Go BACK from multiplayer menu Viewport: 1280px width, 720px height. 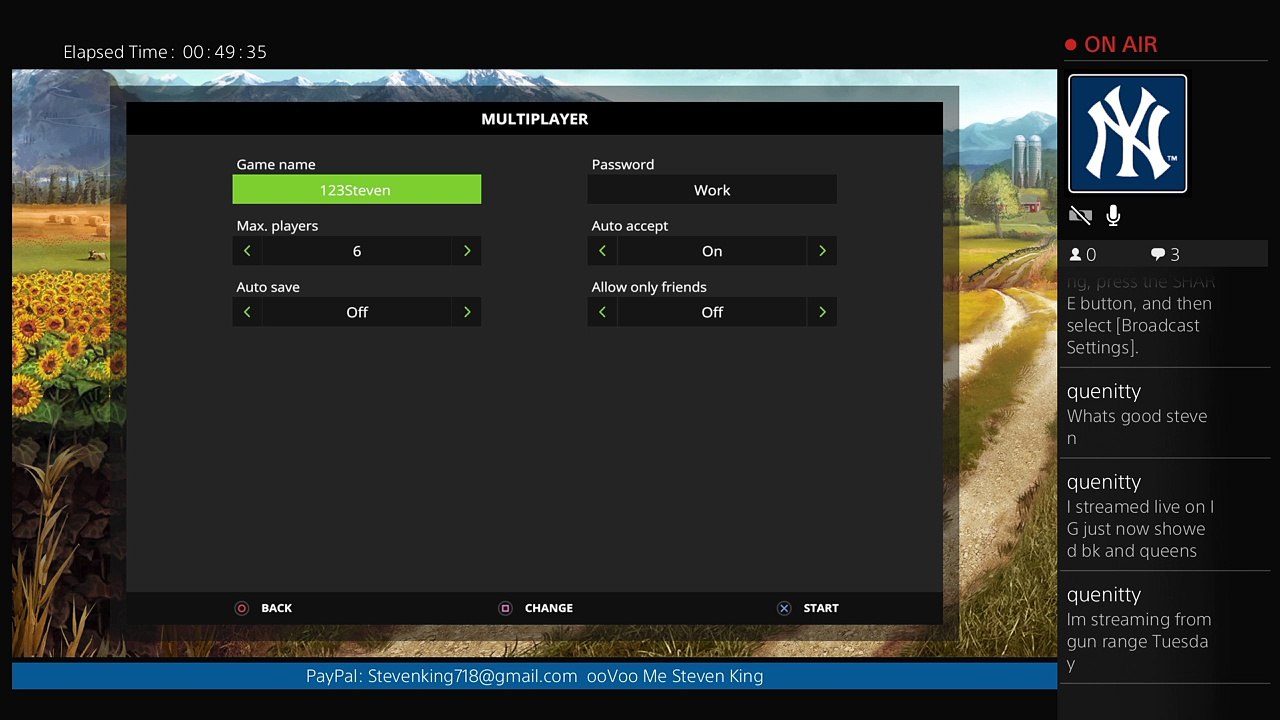pyautogui.click(x=276, y=608)
